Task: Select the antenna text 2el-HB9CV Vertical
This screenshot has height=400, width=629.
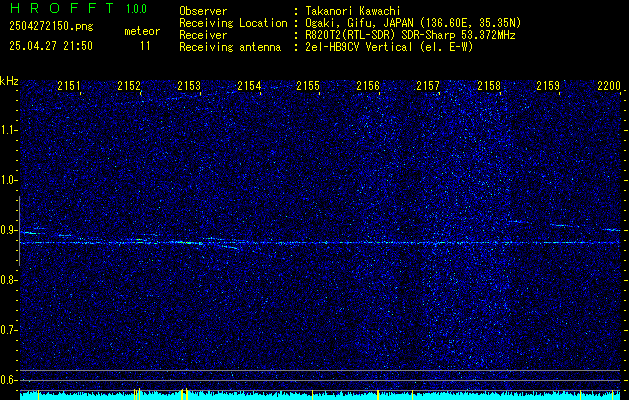Action: point(359,47)
